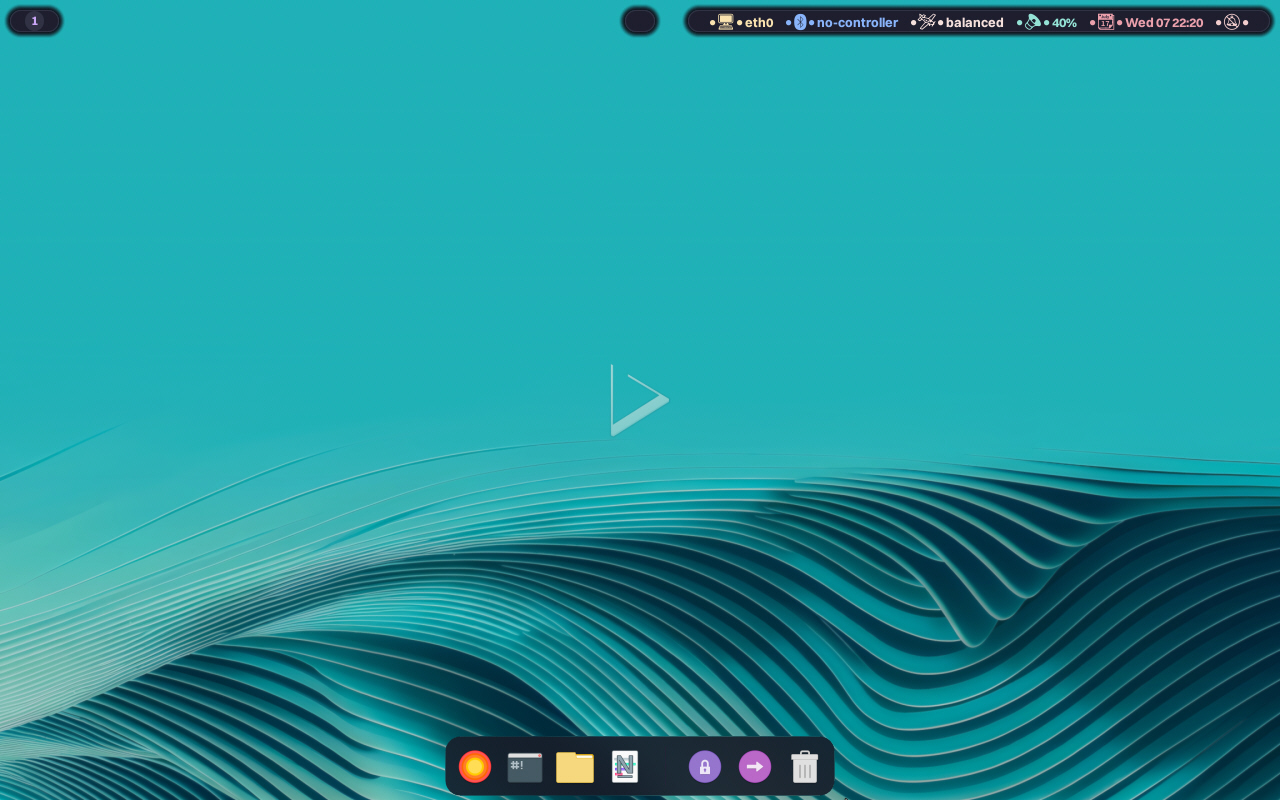This screenshot has width=1280, height=800.
Task: Open the trash bin from the dock
Action: point(804,766)
